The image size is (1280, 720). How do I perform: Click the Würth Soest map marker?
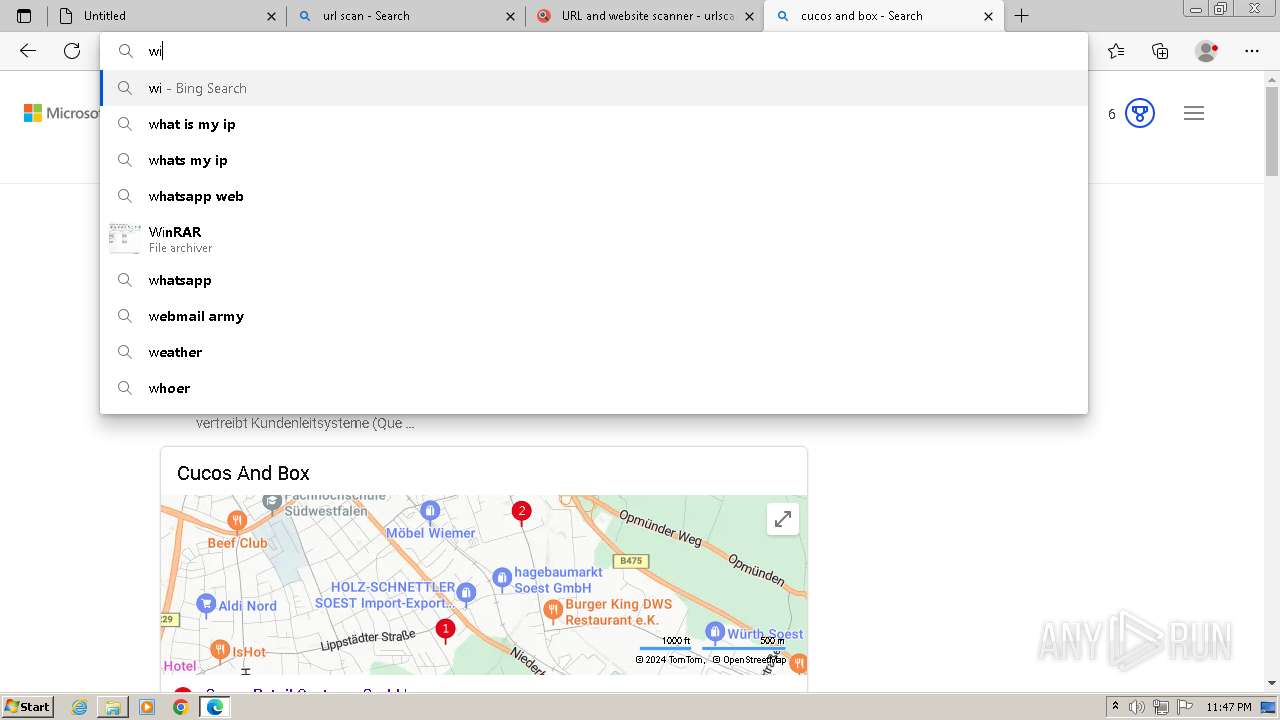[x=714, y=632]
